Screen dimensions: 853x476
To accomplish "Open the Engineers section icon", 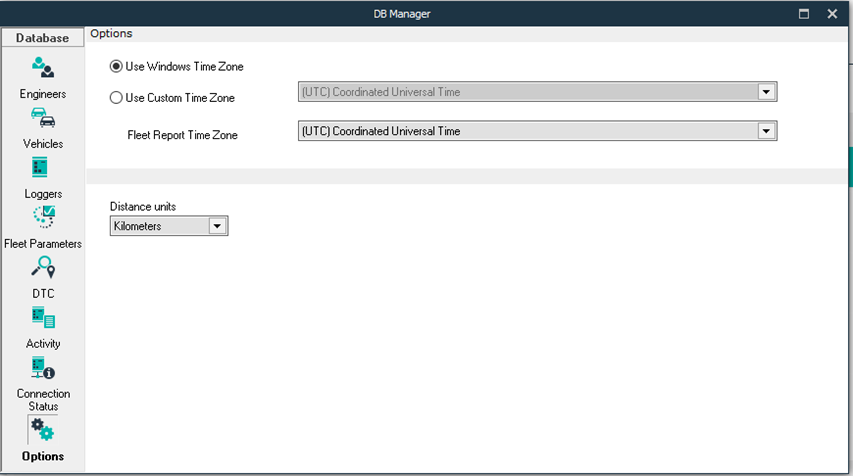I will tap(43, 68).
